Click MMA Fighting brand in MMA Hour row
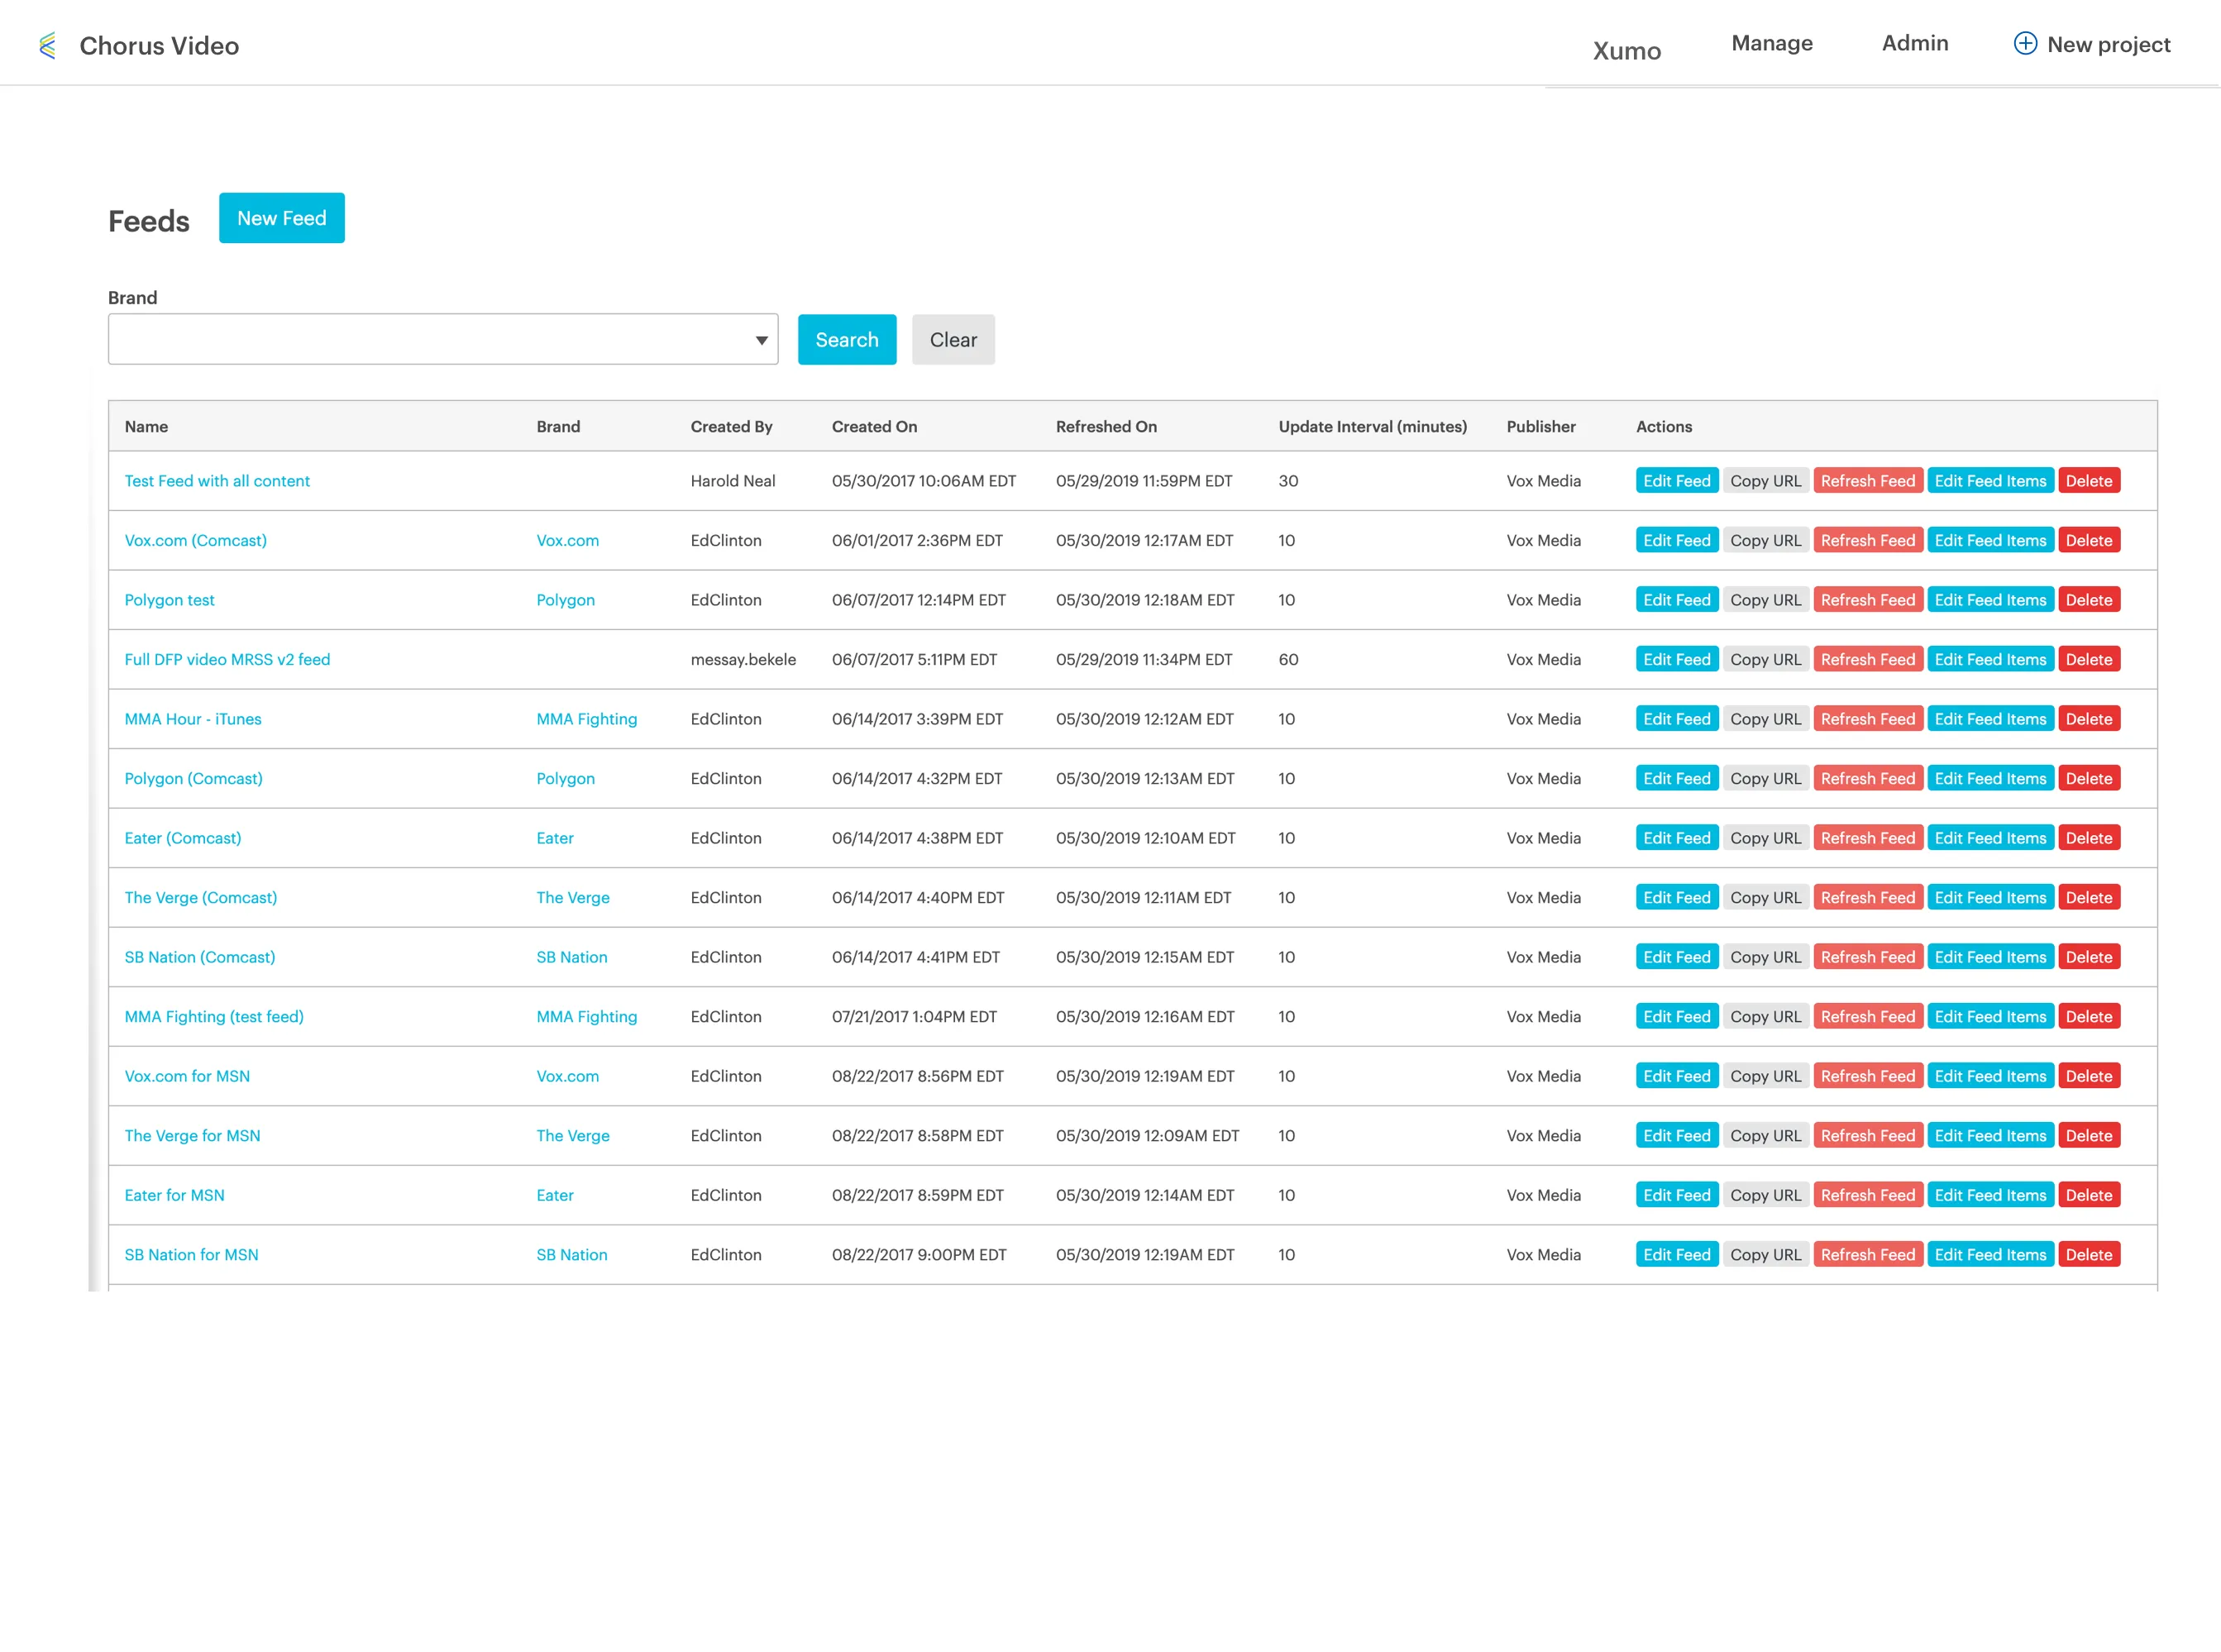This screenshot has width=2221, height=1652. click(586, 719)
